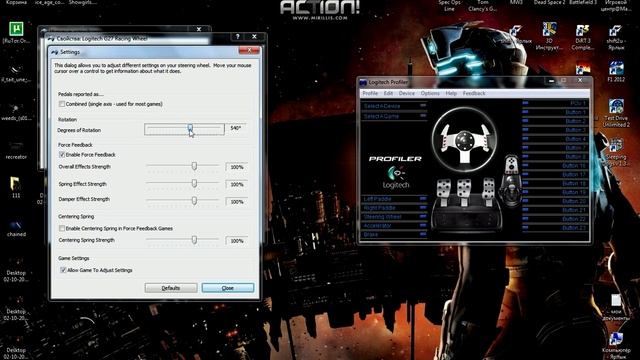Click the Damper Effect Strength slider
The height and width of the screenshot is (360, 640).
(182, 201)
